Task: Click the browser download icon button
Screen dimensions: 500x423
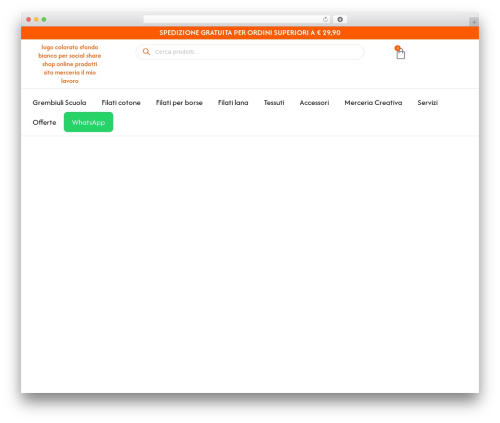Action: [x=340, y=20]
